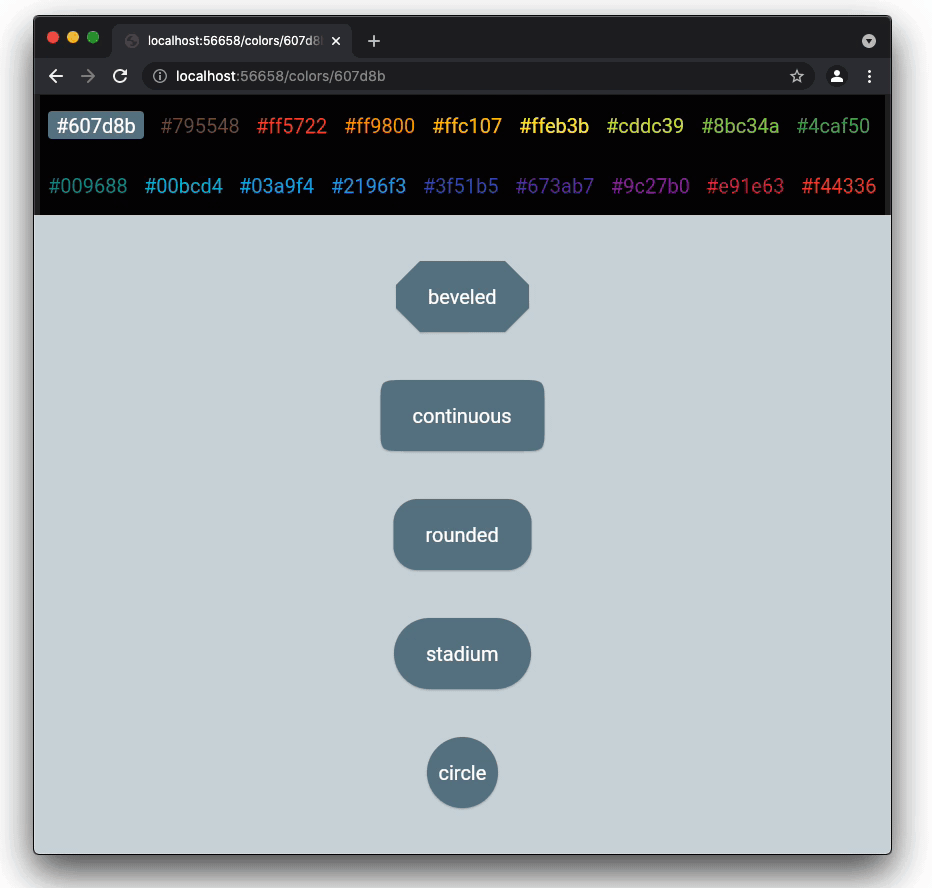Bookmark this page with the star icon
The width and height of the screenshot is (932, 888).
click(x=796, y=76)
